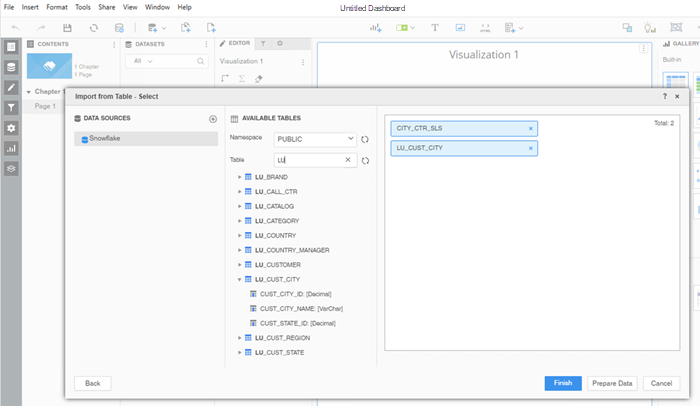
Task: Expand the LU_BRAND table
Action: 239,177
